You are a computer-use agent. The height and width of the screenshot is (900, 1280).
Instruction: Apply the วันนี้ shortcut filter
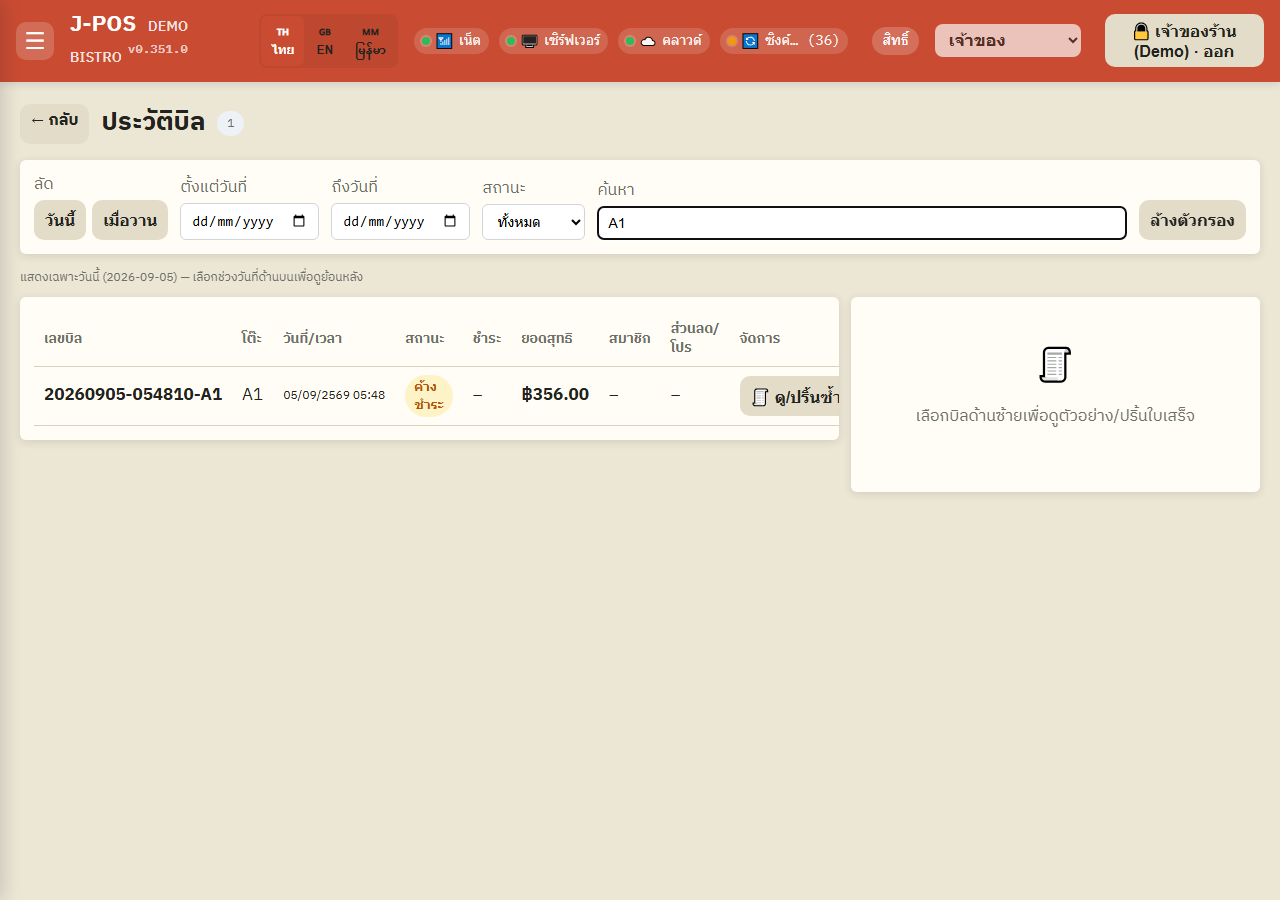click(x=60, y=220)
